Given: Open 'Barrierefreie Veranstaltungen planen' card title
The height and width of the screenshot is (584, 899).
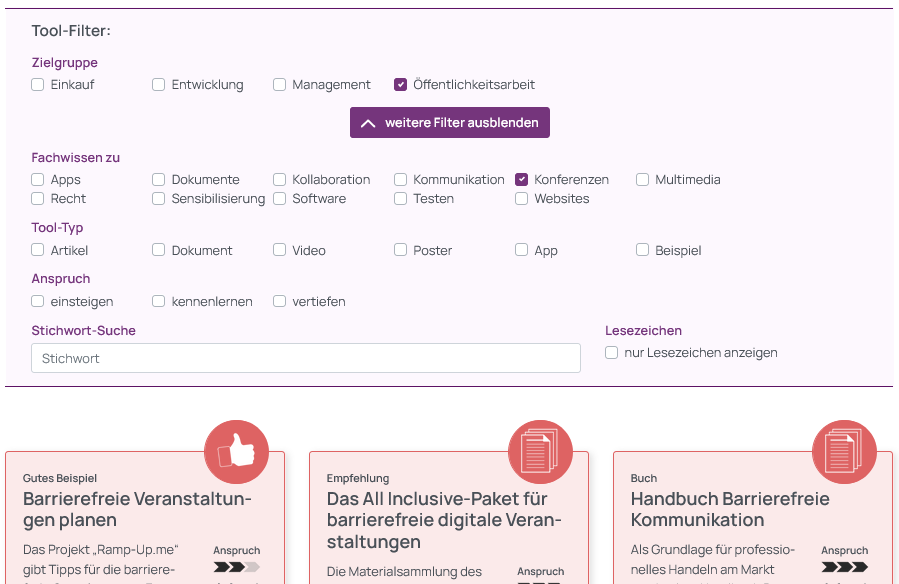Looking at the screenshot, I should coord(137,509).
